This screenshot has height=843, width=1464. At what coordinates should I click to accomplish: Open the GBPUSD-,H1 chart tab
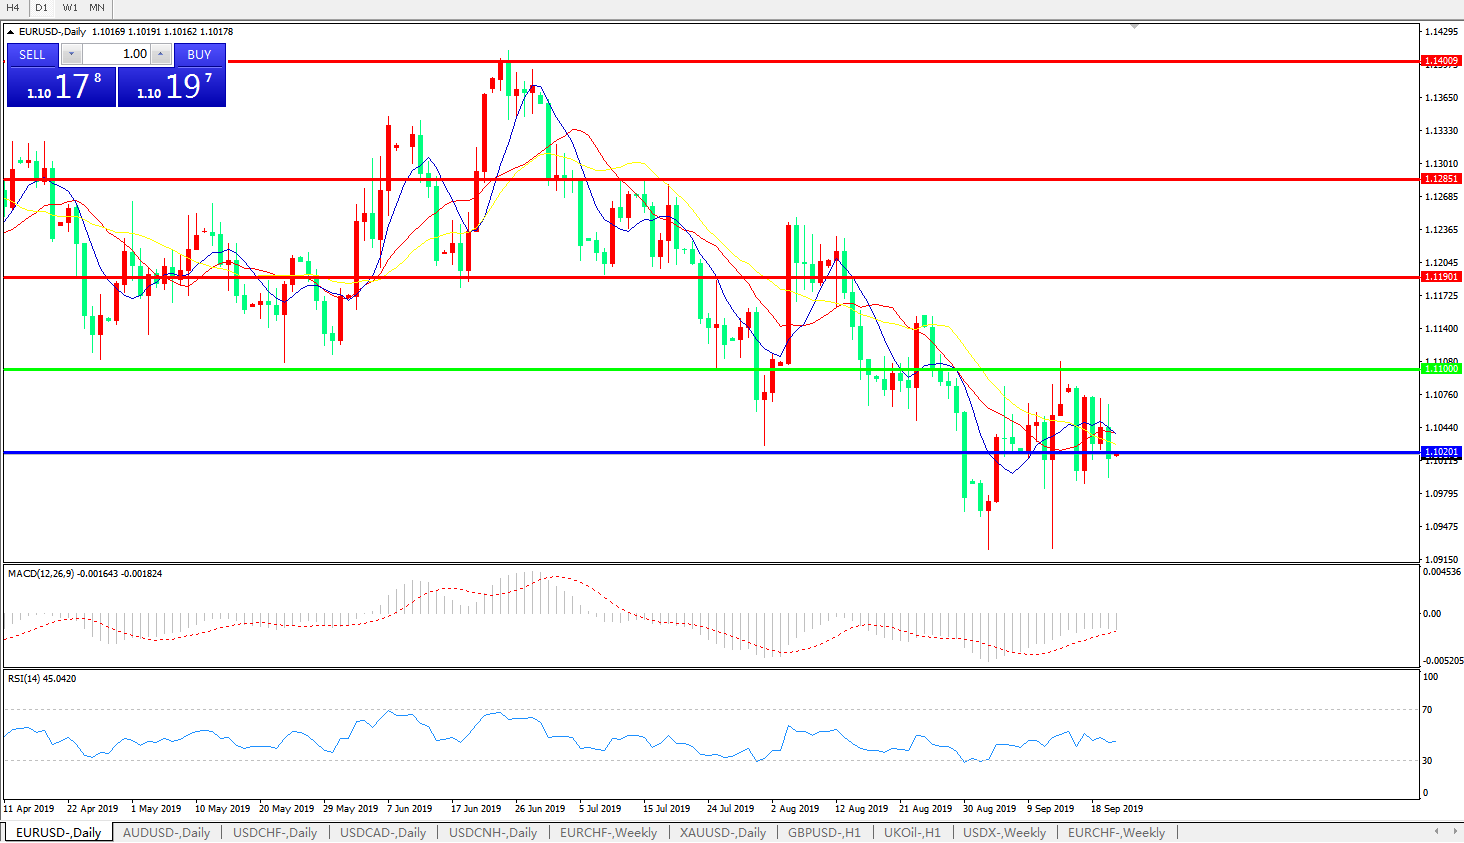point(824,832)
